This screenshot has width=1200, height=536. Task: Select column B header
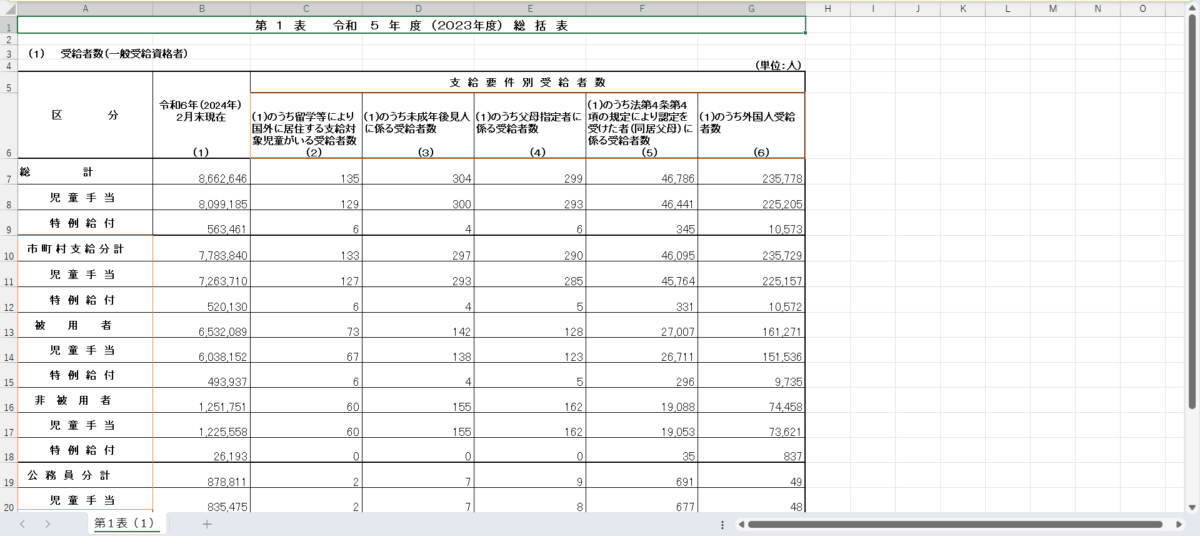(x=202, y=8)
